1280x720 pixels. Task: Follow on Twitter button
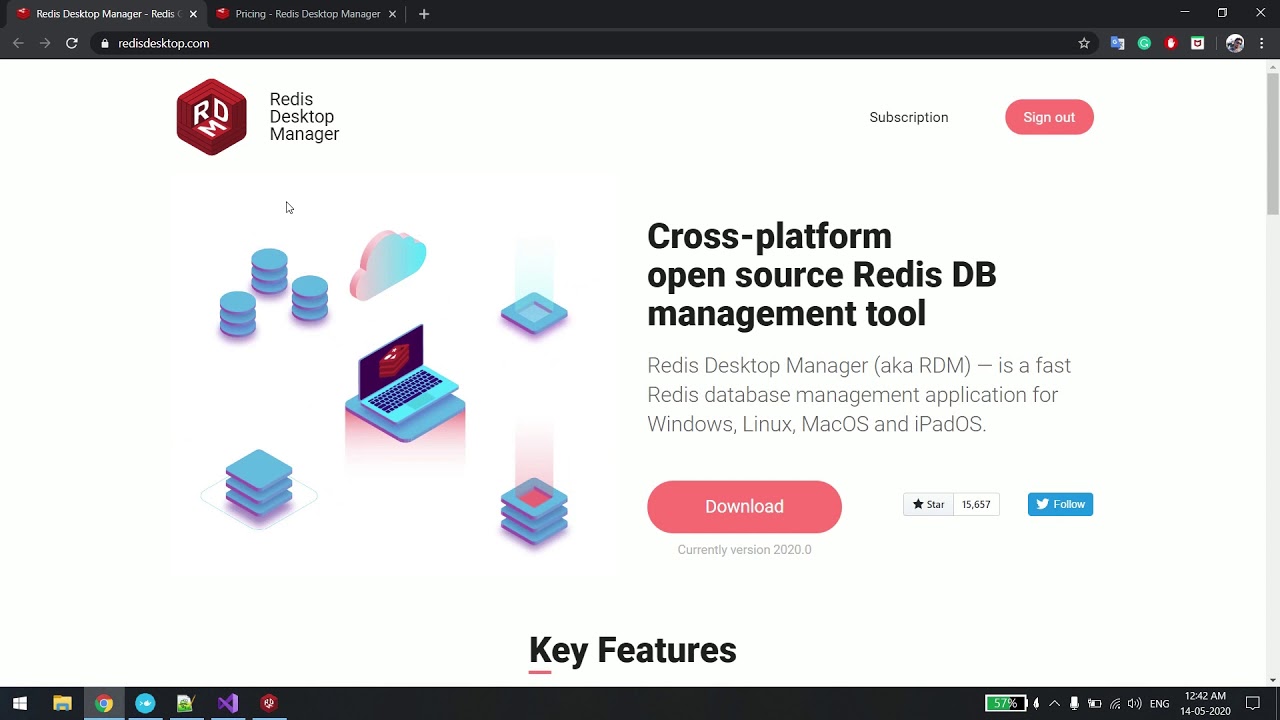click(x=1060, y=504)
